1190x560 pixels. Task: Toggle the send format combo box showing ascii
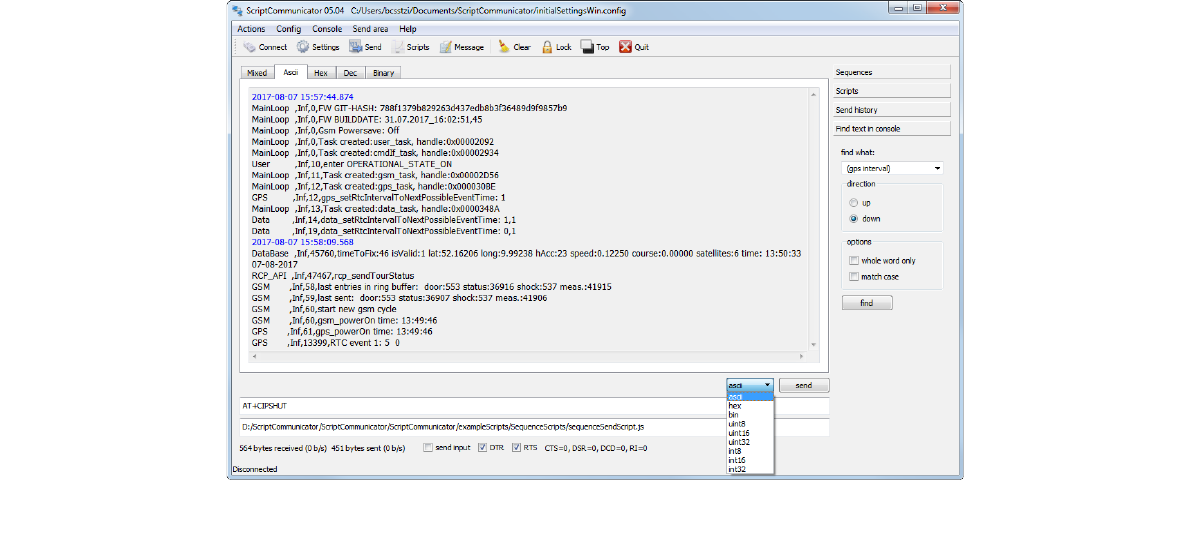pos(750,385)
